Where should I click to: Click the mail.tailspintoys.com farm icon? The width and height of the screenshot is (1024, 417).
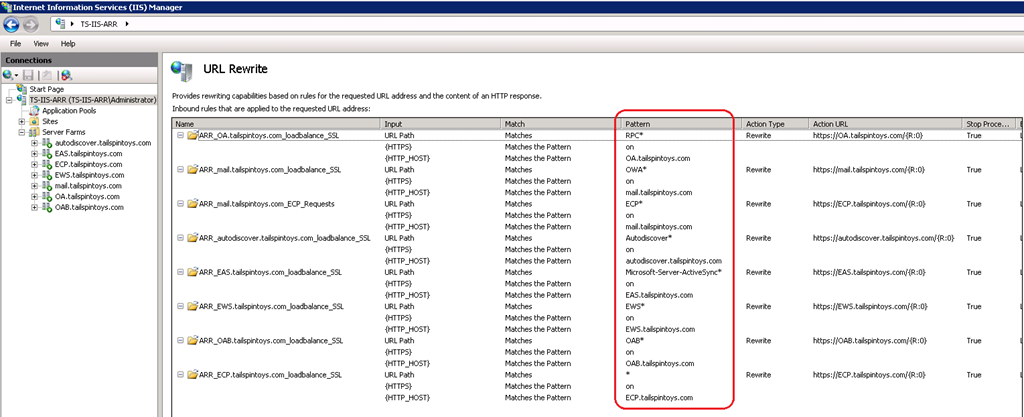click(x=46, y=186)
